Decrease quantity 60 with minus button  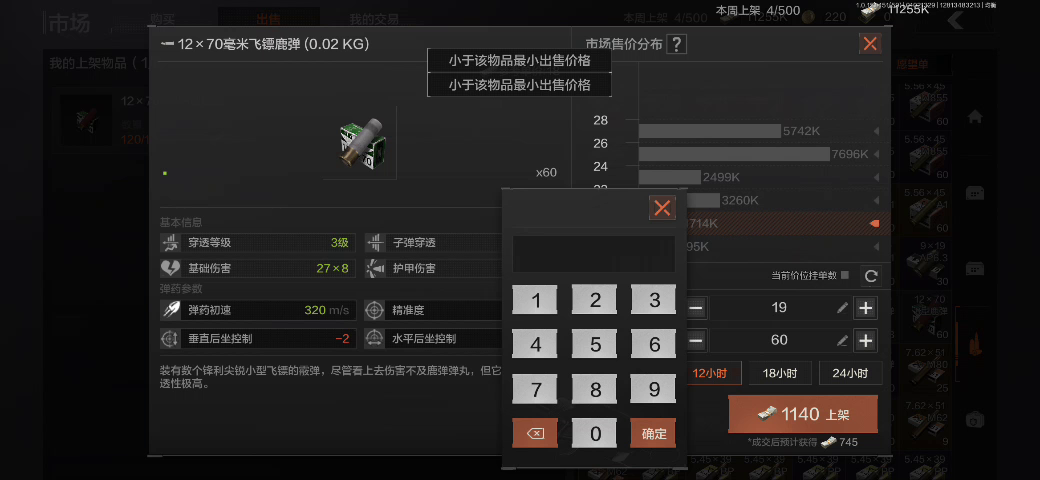point(696,341)
